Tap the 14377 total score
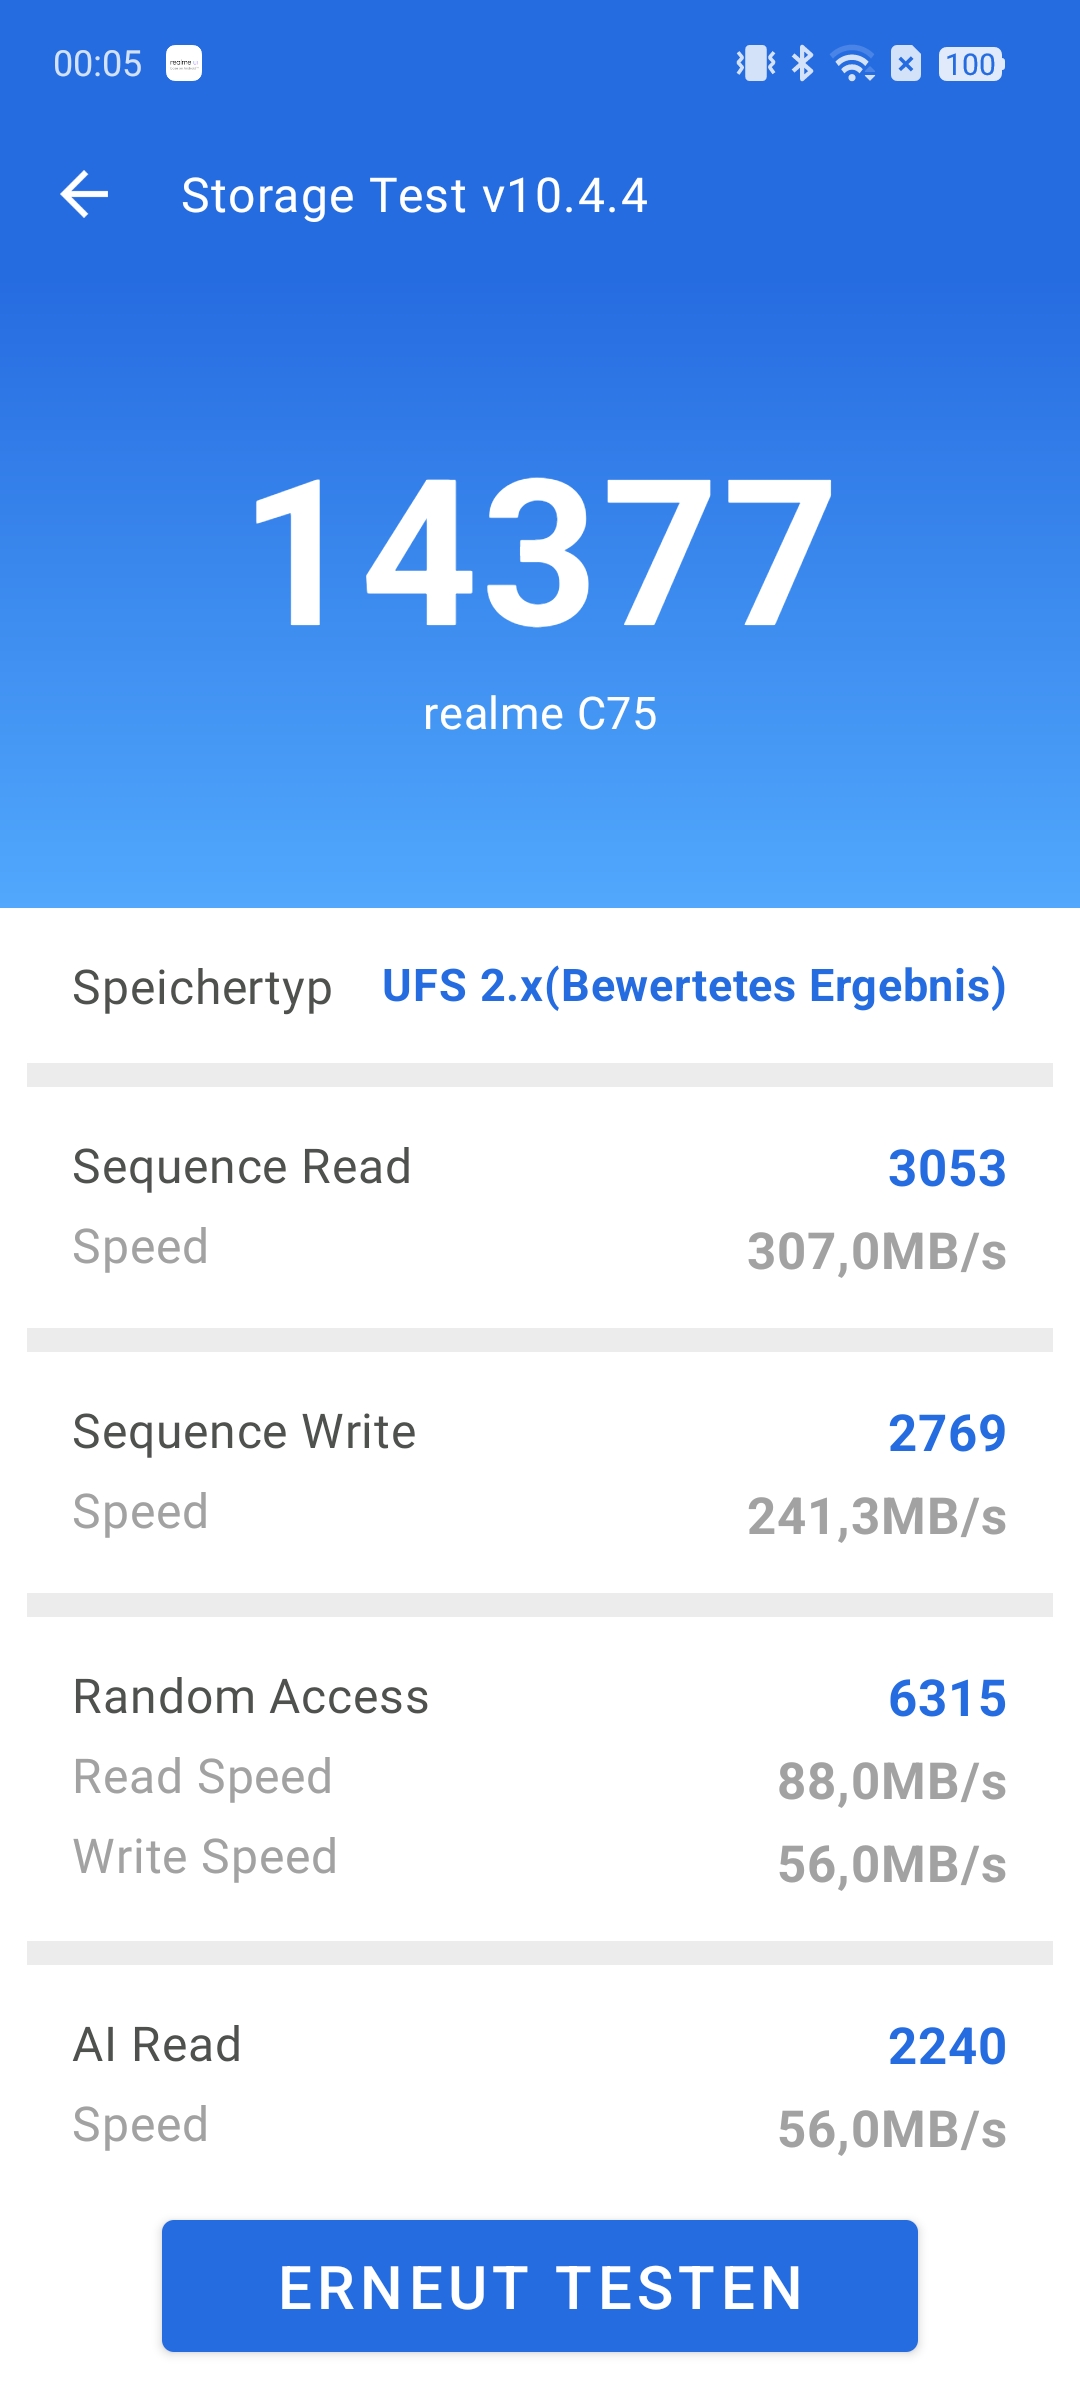Viewport: 1080px width, 2400px height. [540, 553]
